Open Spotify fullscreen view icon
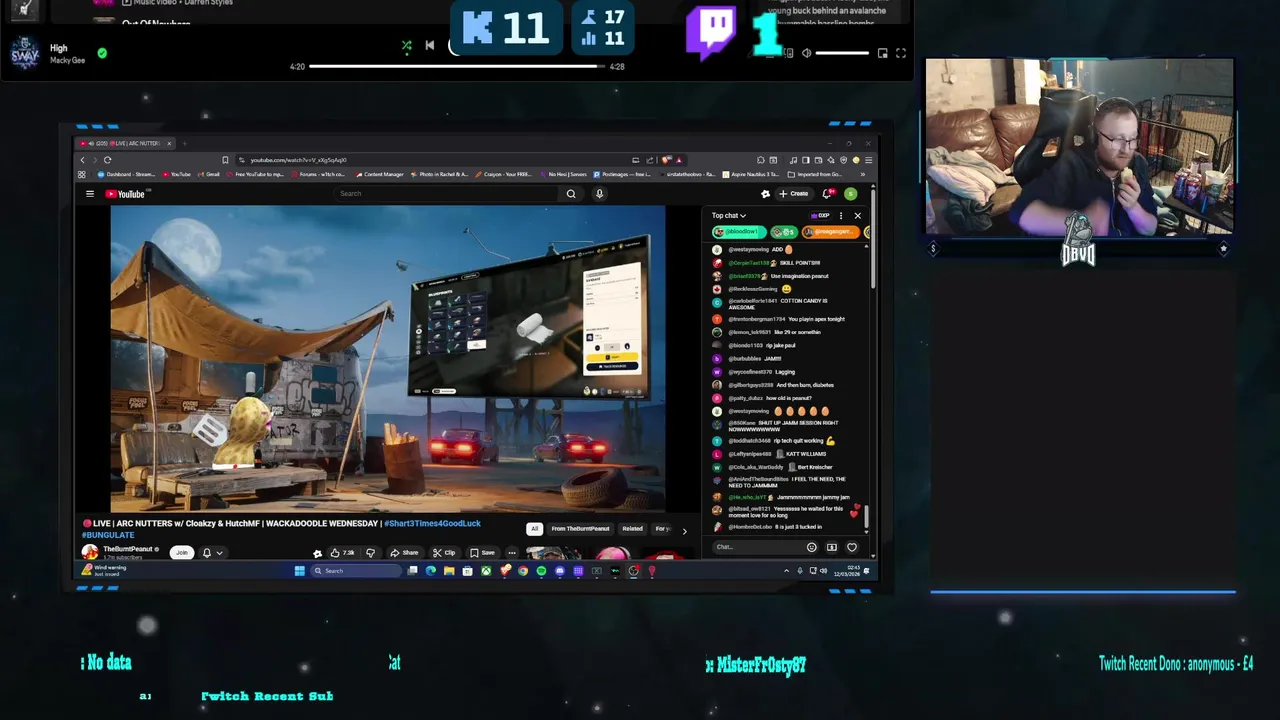Screen dimensions: 1280x720 click(x=900, y=53)
